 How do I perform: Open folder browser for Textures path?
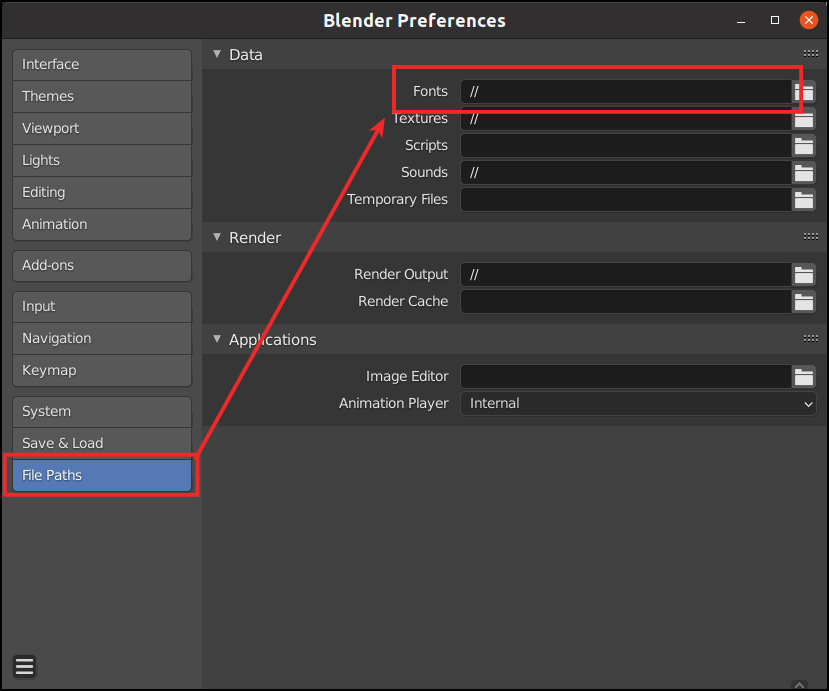804,119
